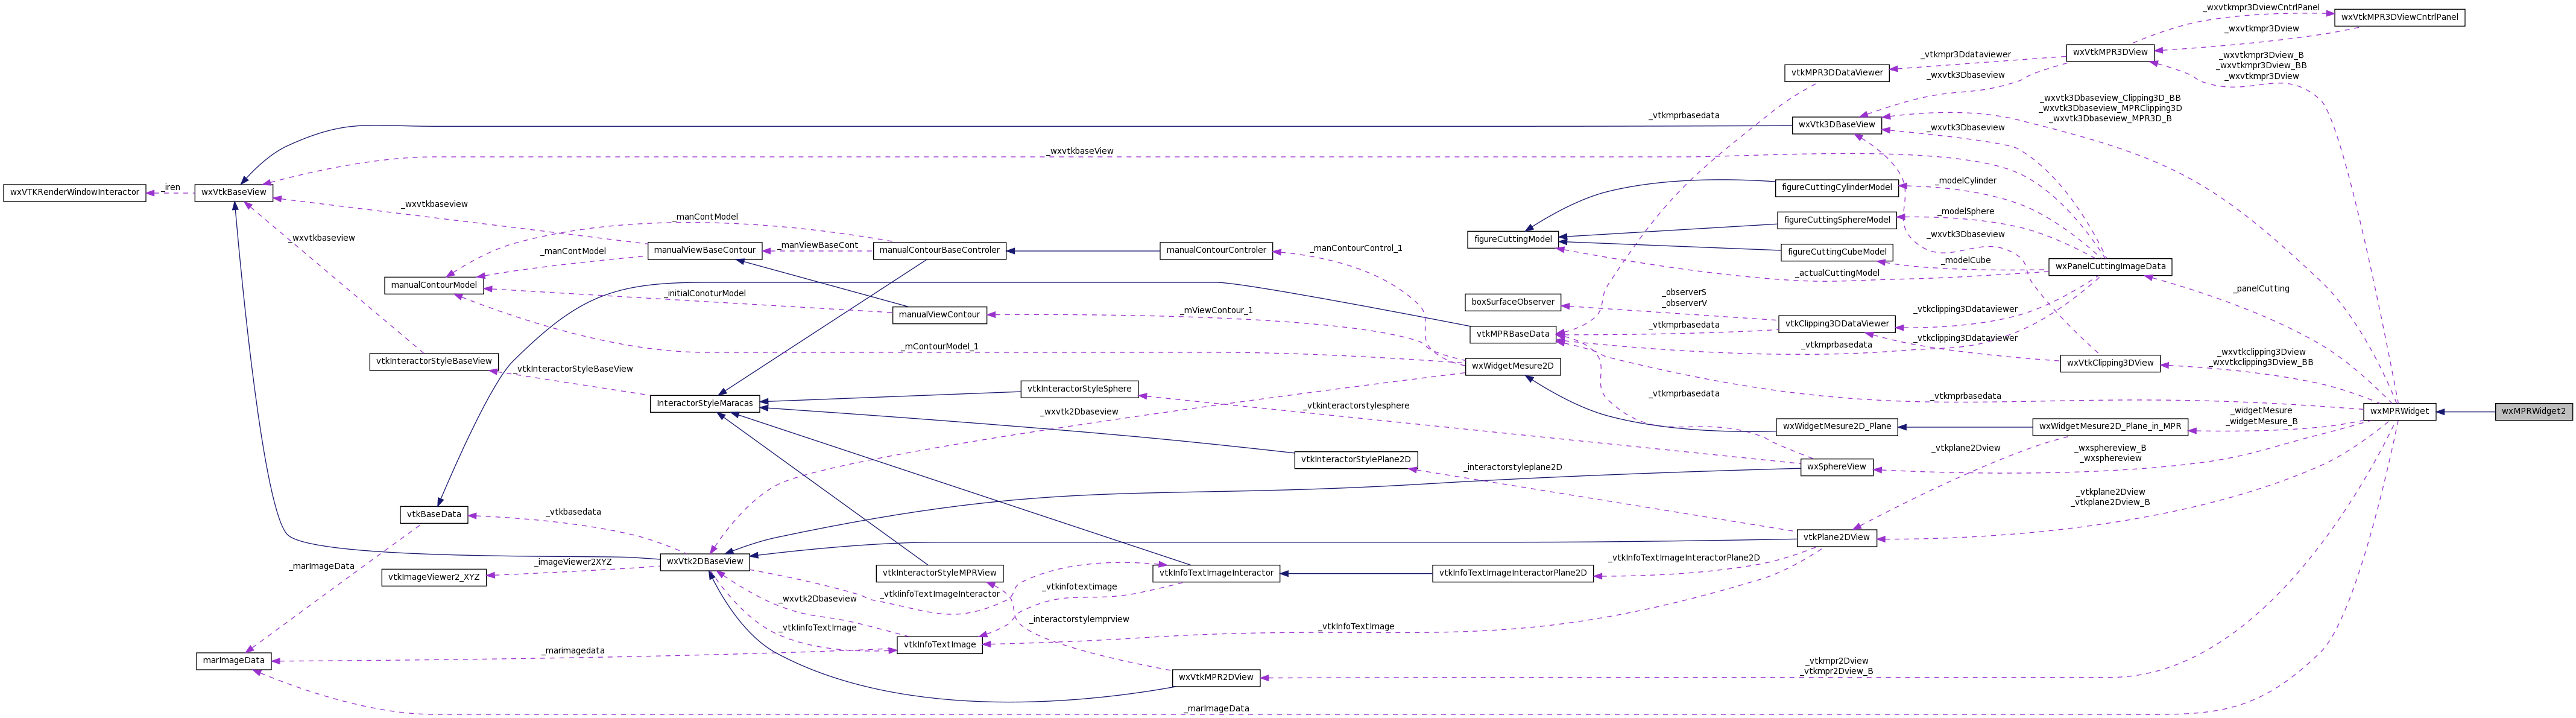The width and height of the screenshot is (2576, 718).
Task: Select the '_interactorstylemprview' edge label
Action: coord(1080,620)
